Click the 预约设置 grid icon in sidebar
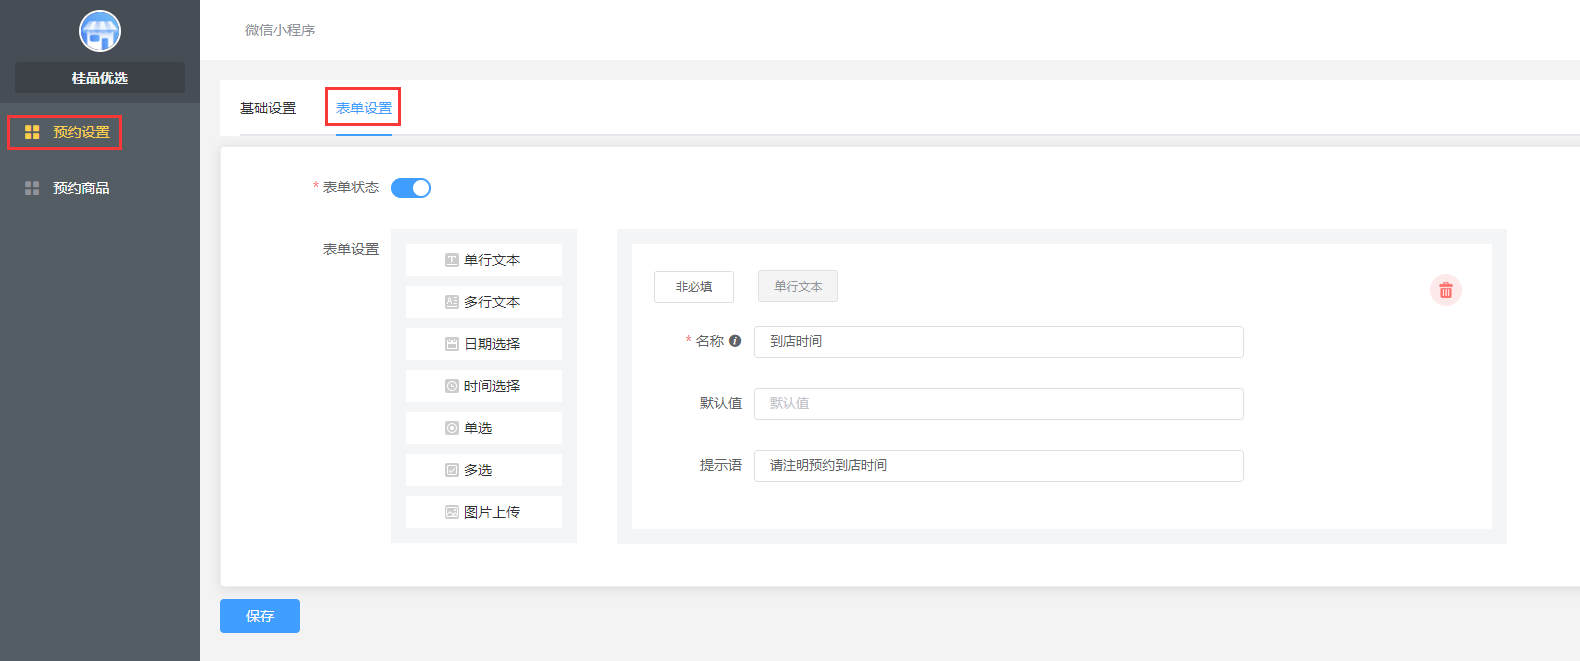This screenshot has height=661, width=1580. pos(32,132)
